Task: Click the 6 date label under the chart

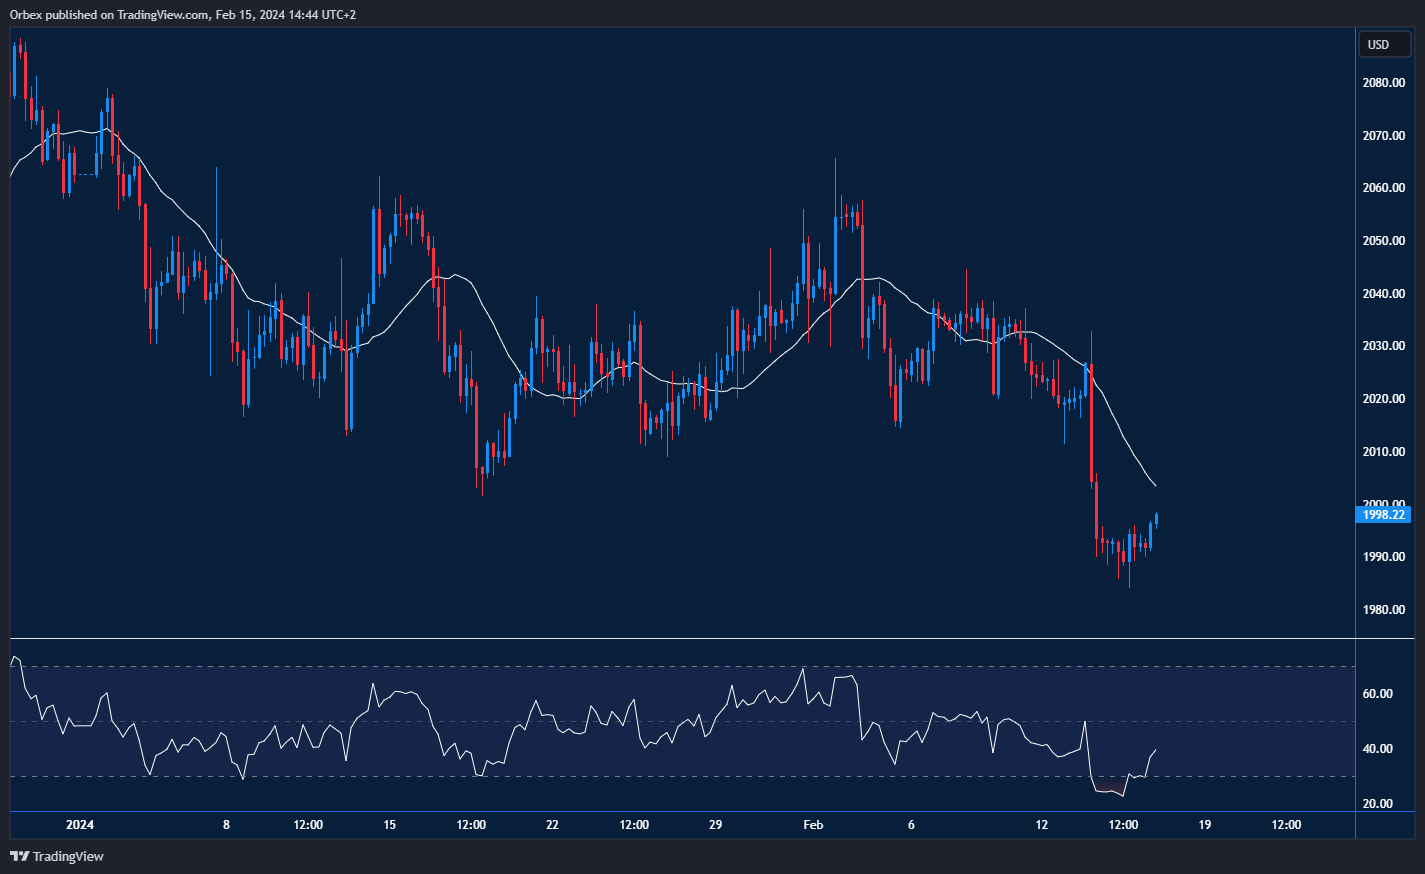Action: pos(910,824)
